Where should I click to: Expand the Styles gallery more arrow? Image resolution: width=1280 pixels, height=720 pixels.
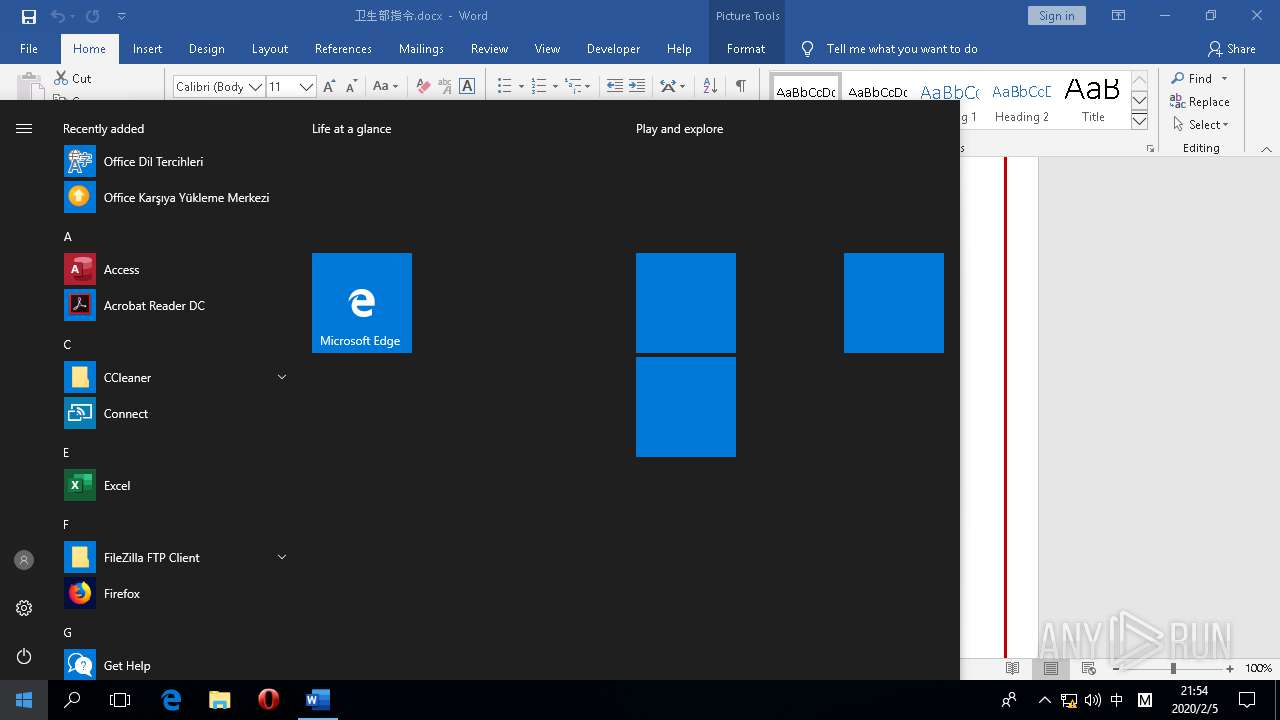(x=1139, y=121)
